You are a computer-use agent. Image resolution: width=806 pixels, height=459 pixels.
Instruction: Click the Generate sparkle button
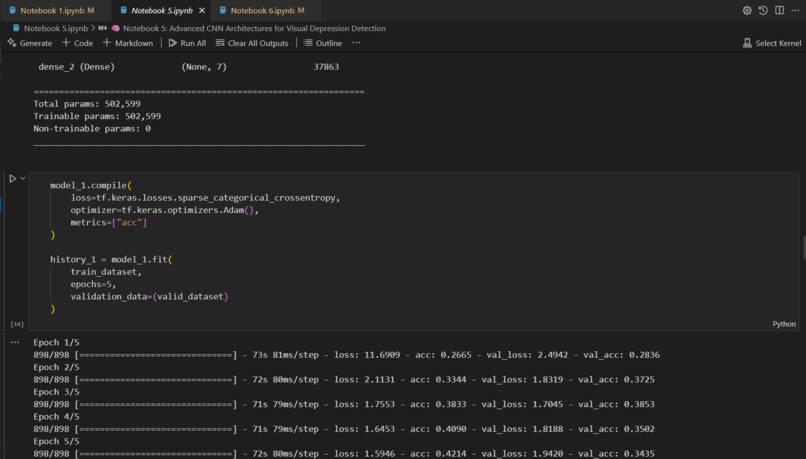click(30, 43)
